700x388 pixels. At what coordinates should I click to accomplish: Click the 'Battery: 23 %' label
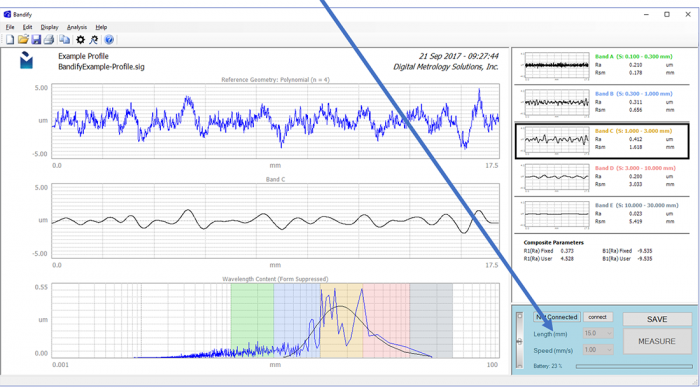[548, 366]
